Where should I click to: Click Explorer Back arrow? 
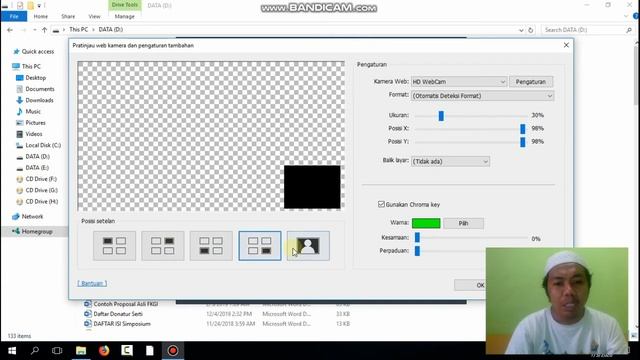[x=10, y=30]
